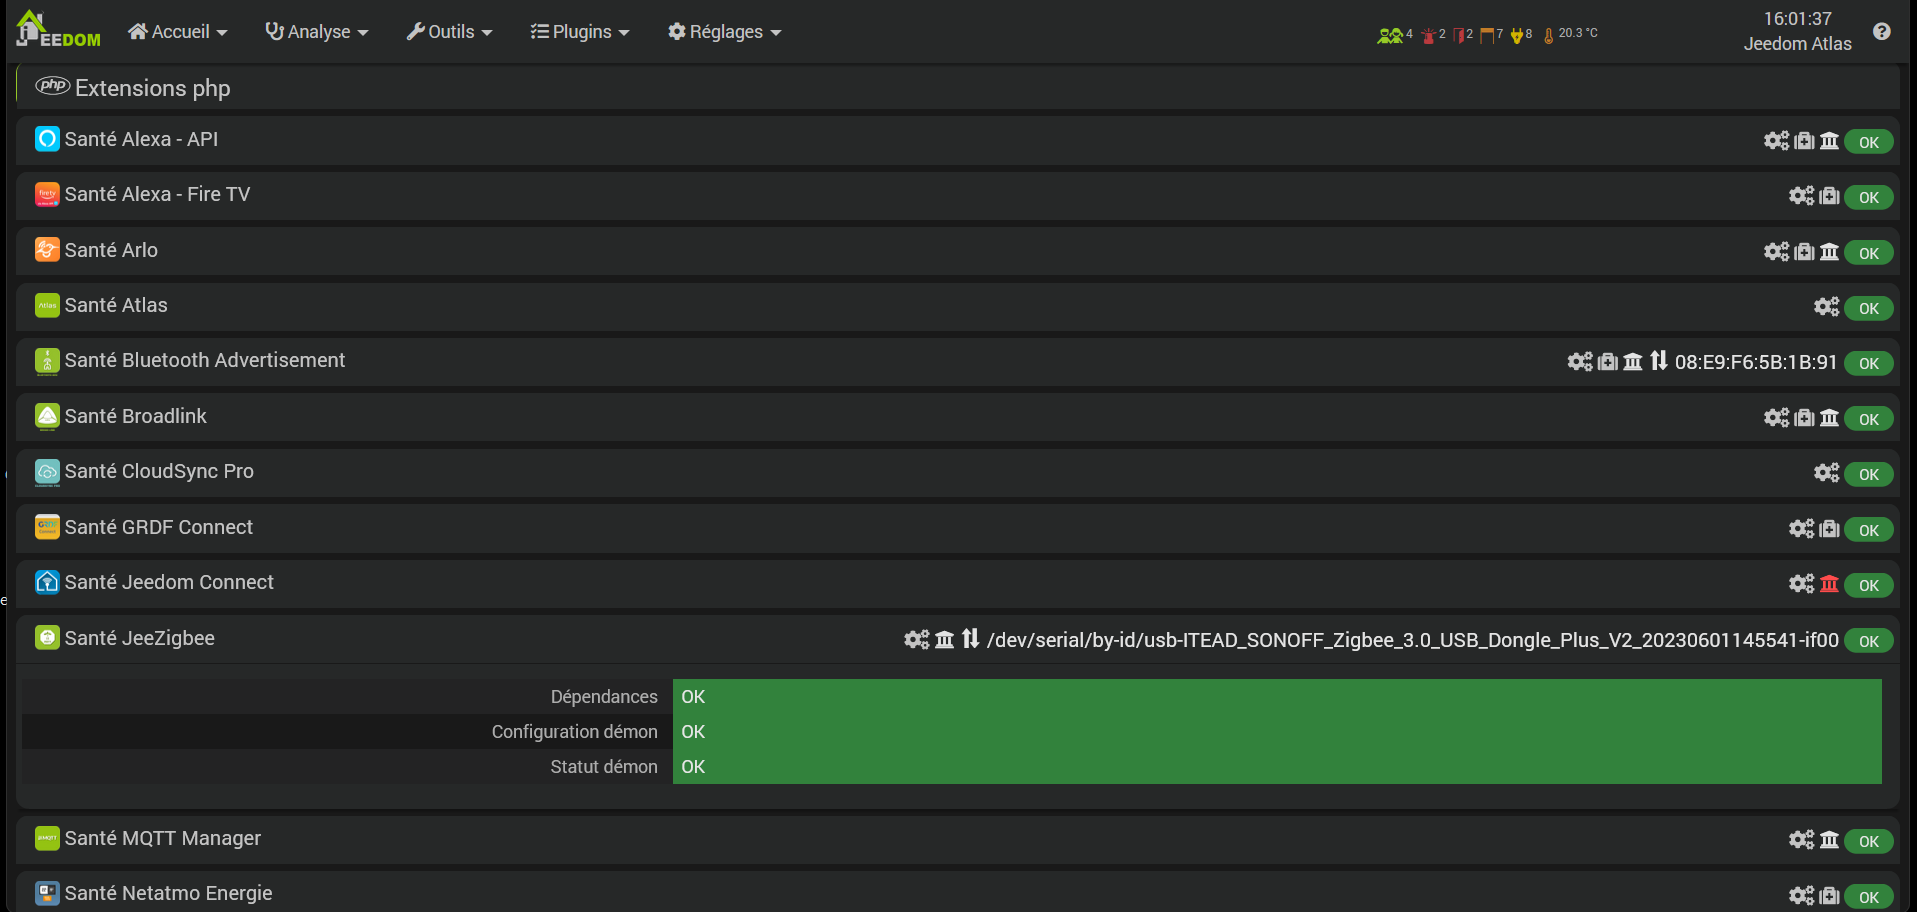The height and width of the screenshot is (912, 1917).
Task: Click the columns building icon on Bluetooth Advertisement row
Action: point(1633,362)
